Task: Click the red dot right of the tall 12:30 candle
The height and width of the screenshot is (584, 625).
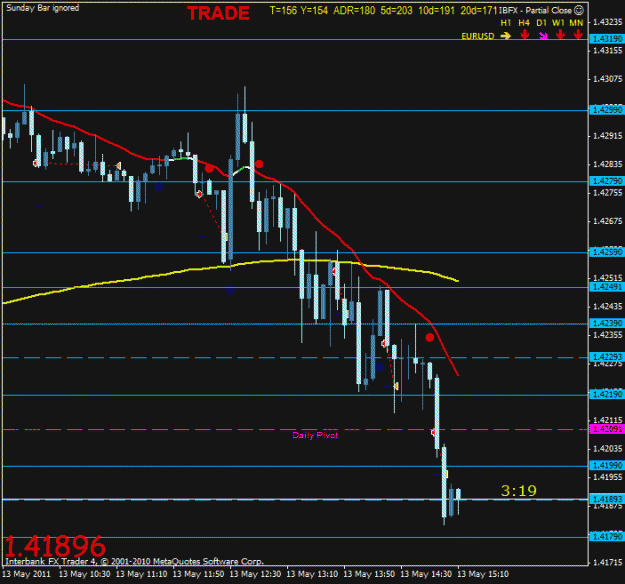Action: [259, 164]
